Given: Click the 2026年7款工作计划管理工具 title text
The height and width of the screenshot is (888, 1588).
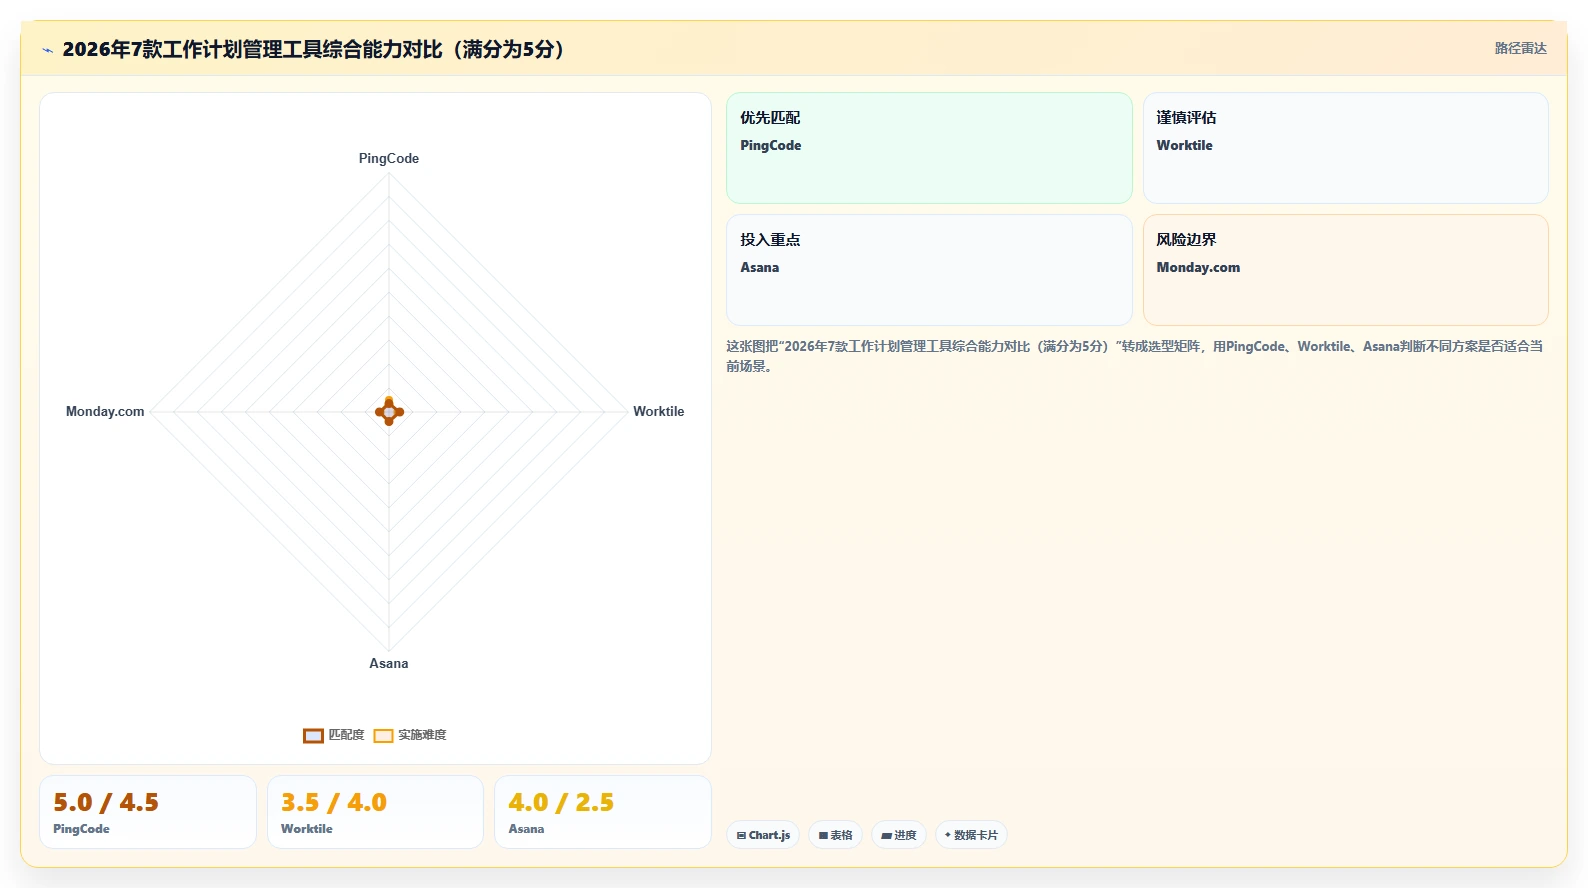Looking at the screenshot, I should (x=313, y=49).
